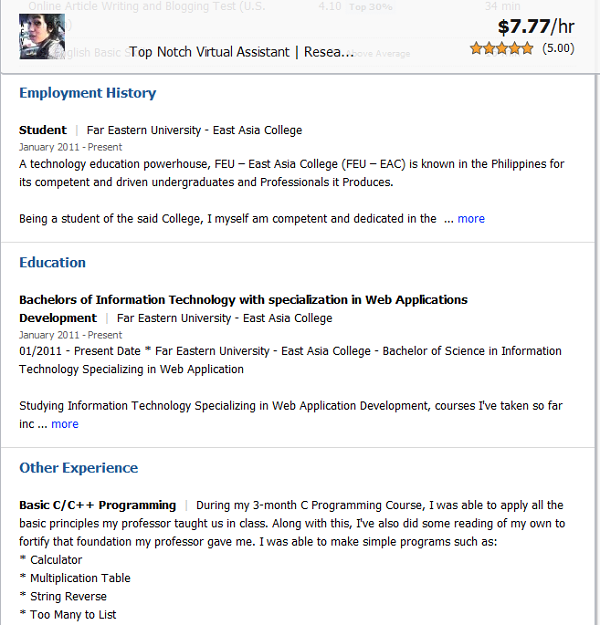Click the String Reverse list item
The height and width of the screenshot is (625, 600).
point(69,597)
